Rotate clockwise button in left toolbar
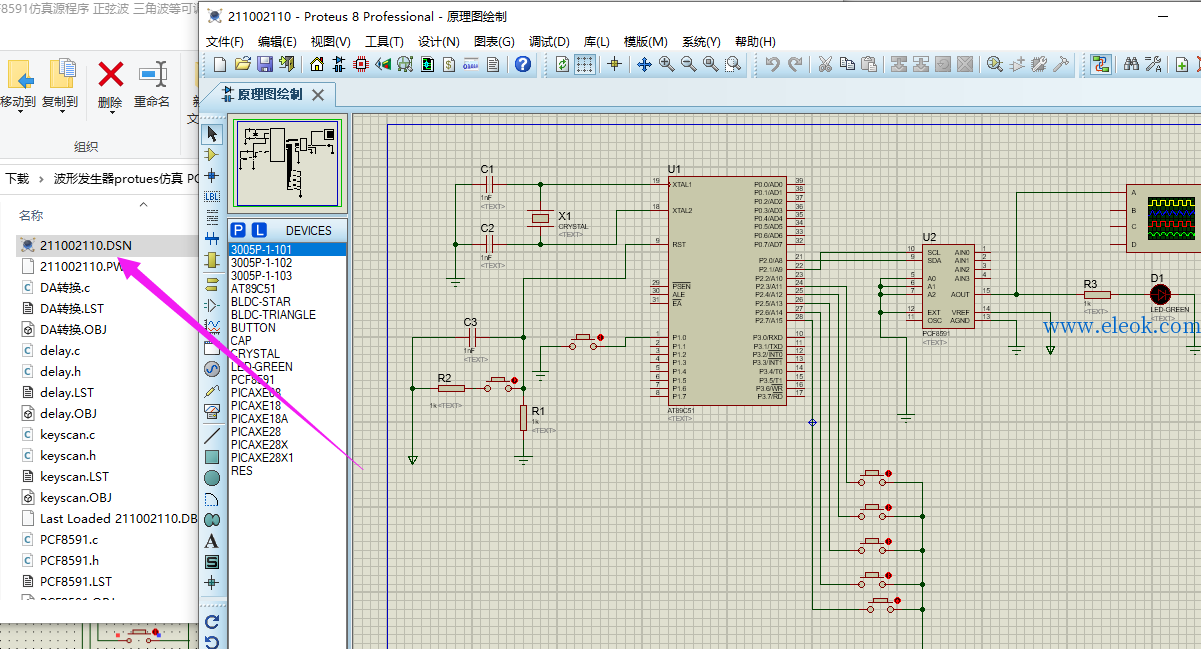Image resolution: width=1201 pixels, height=649 pixels. tap(212, 621)
